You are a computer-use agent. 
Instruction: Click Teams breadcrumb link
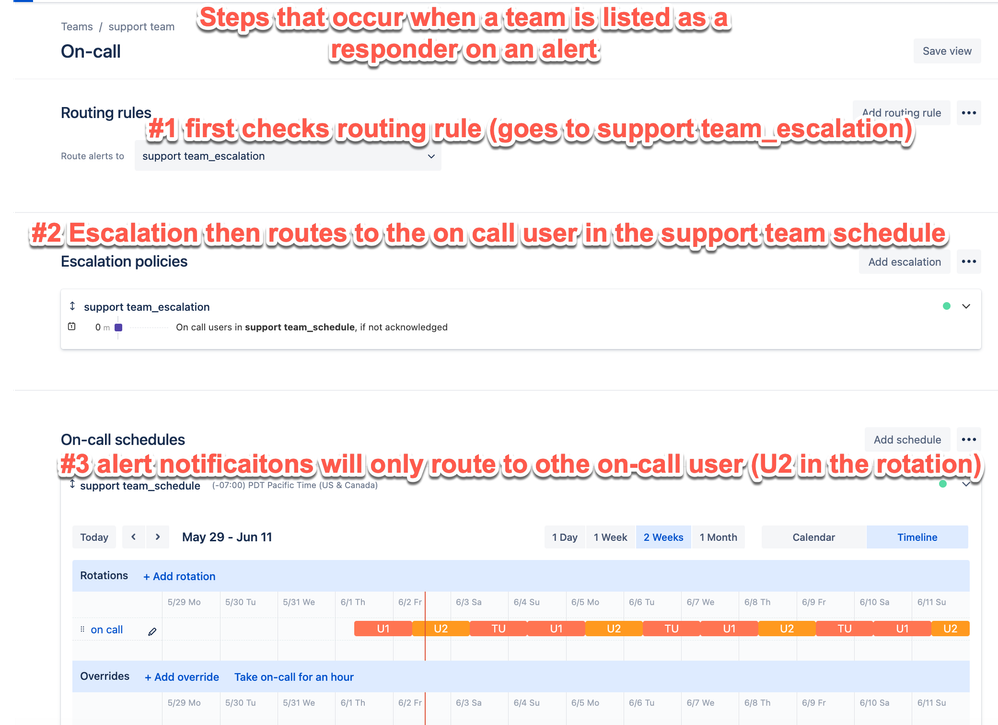point(76,27)
